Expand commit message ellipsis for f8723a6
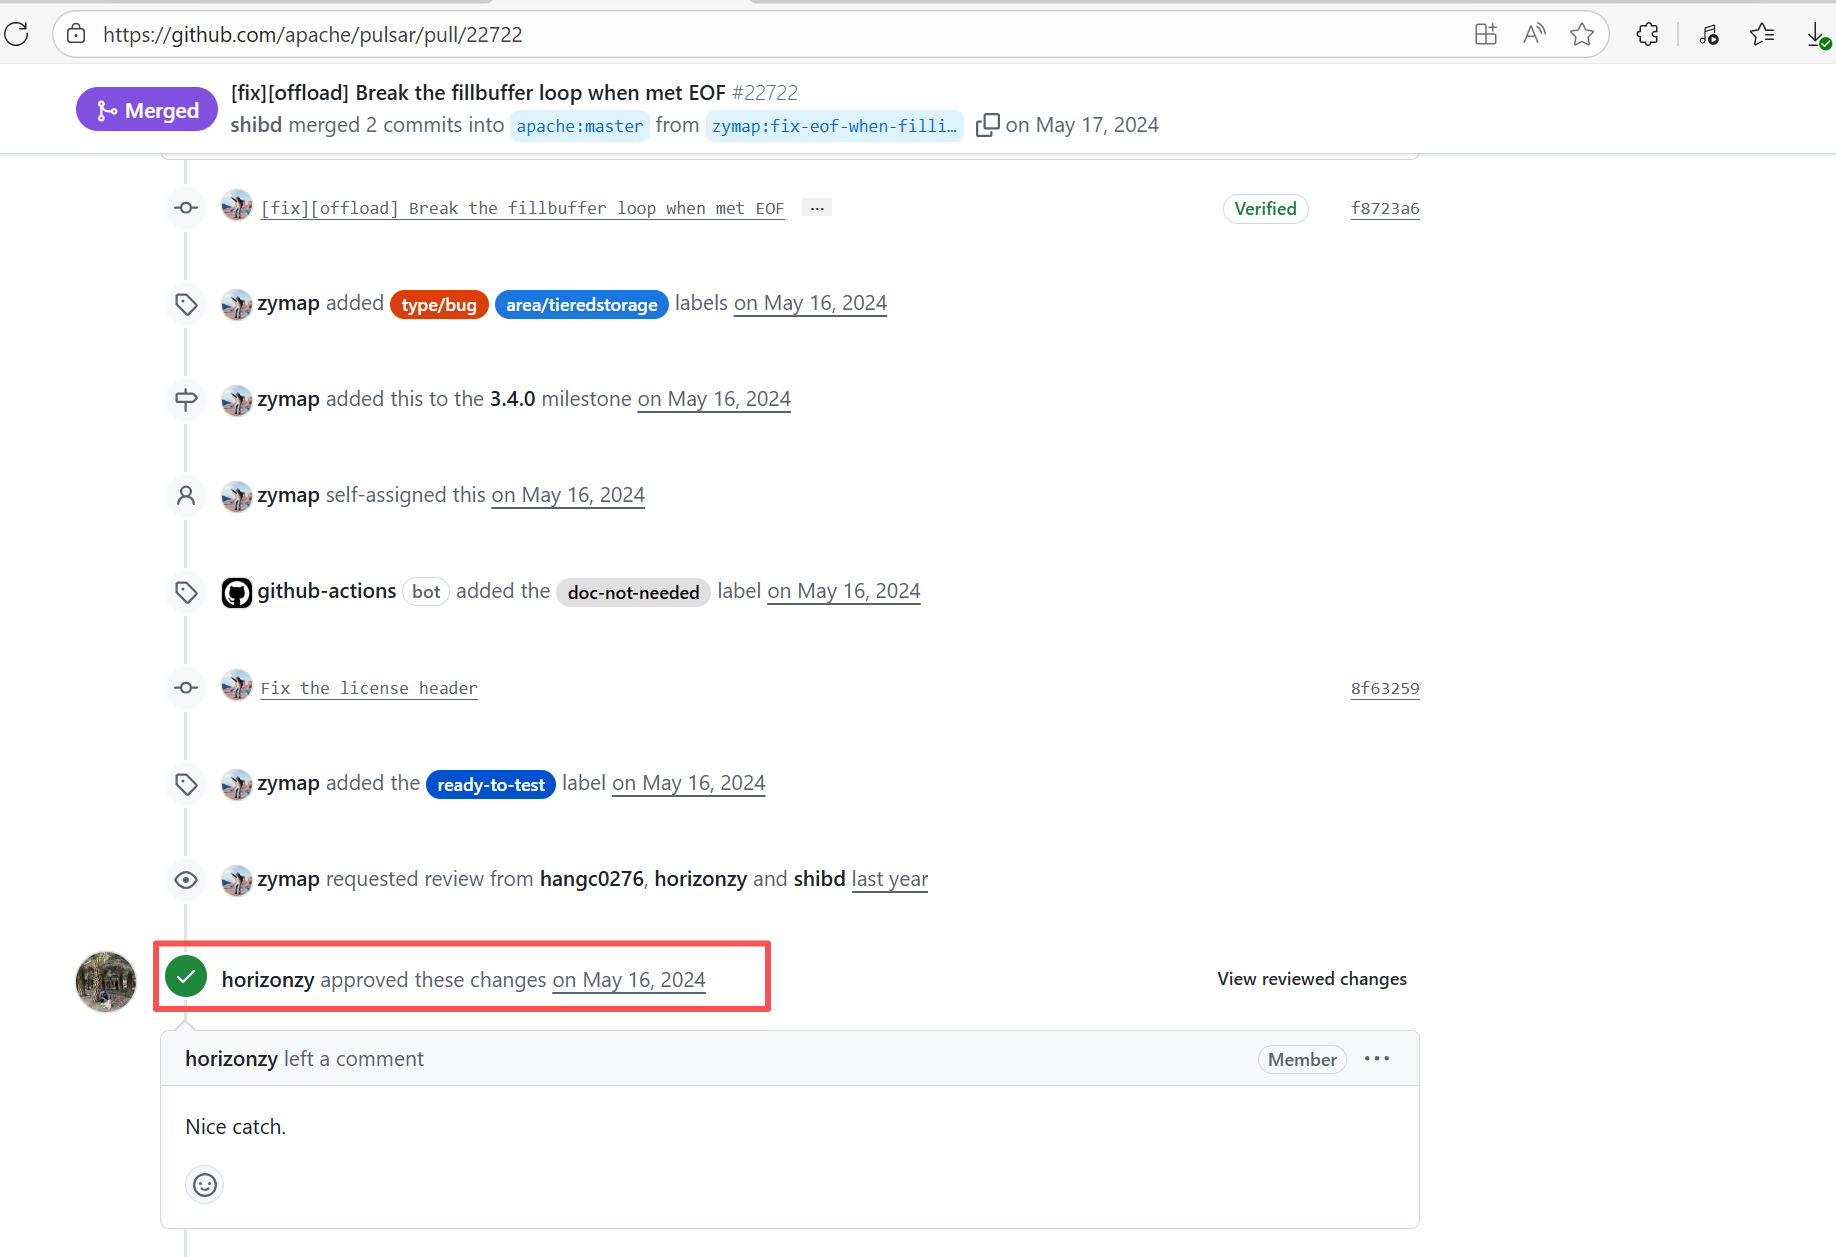The height and width of the screenshot is (1257, 1836). [817, 208]
